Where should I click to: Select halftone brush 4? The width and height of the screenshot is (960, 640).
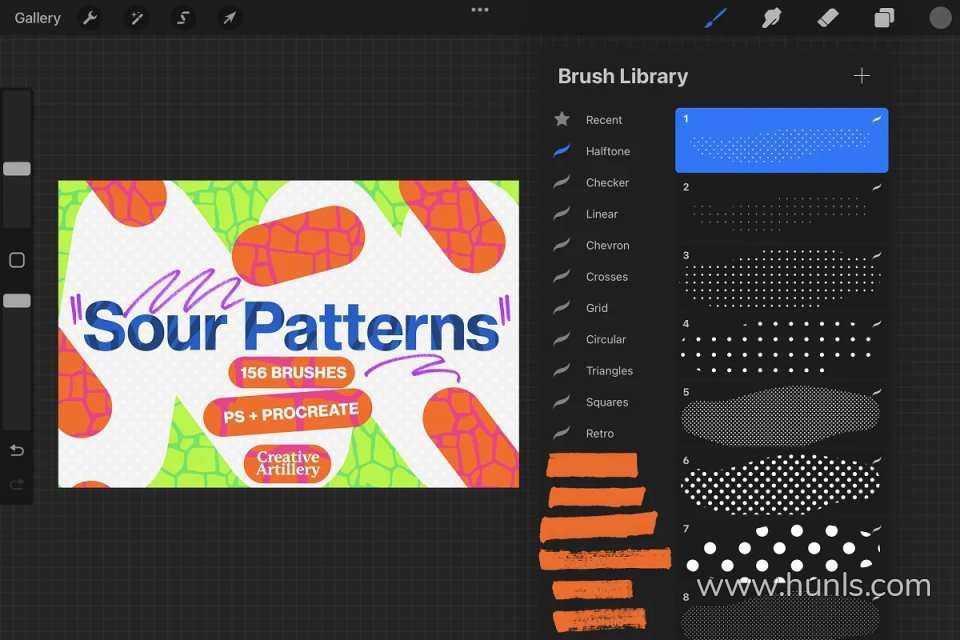click(x=781, y=346)
